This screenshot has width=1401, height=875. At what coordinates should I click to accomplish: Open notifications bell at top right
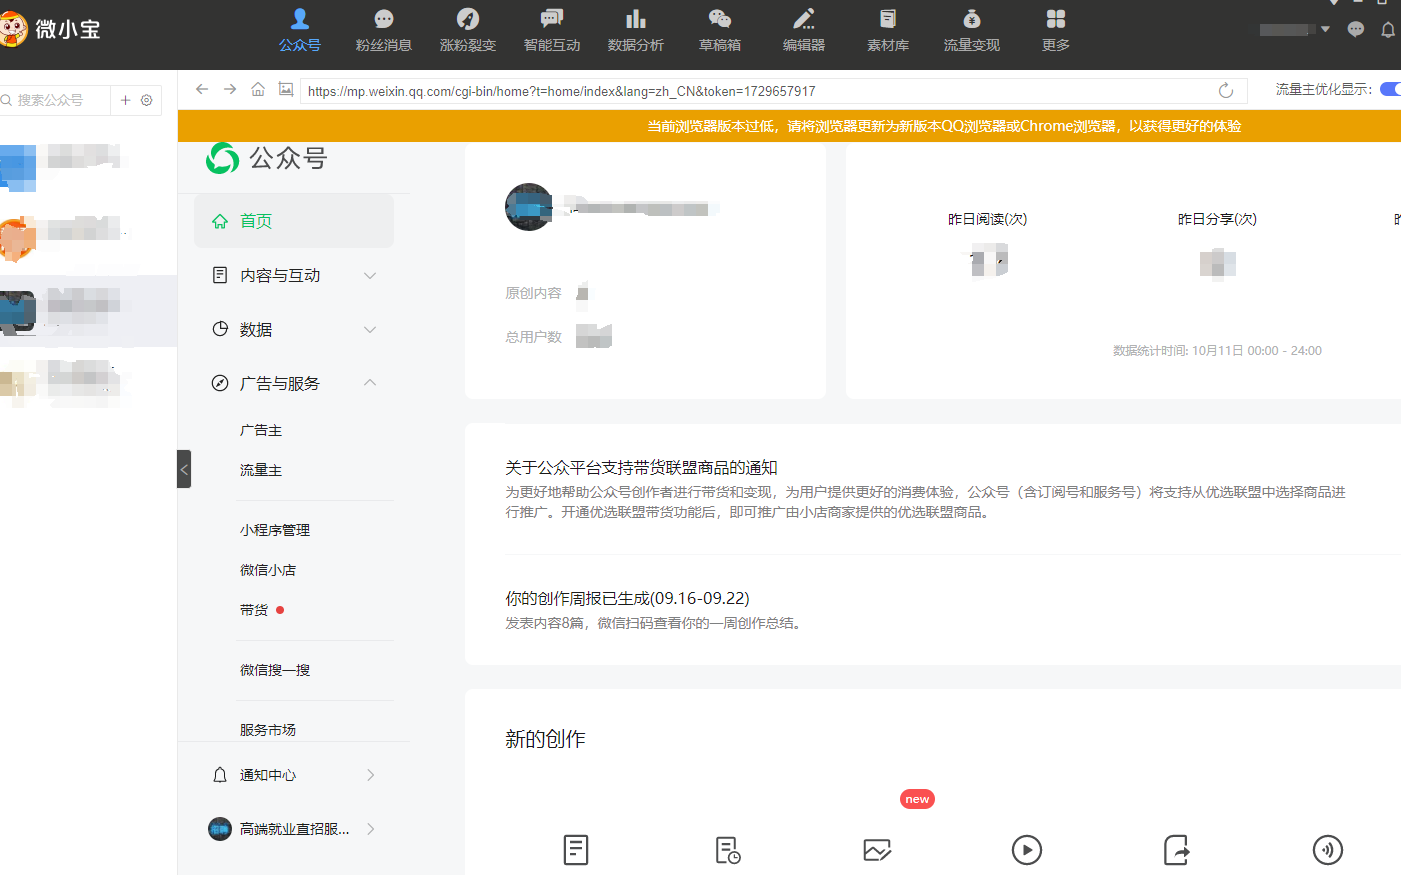click(x=1388, y=29)
